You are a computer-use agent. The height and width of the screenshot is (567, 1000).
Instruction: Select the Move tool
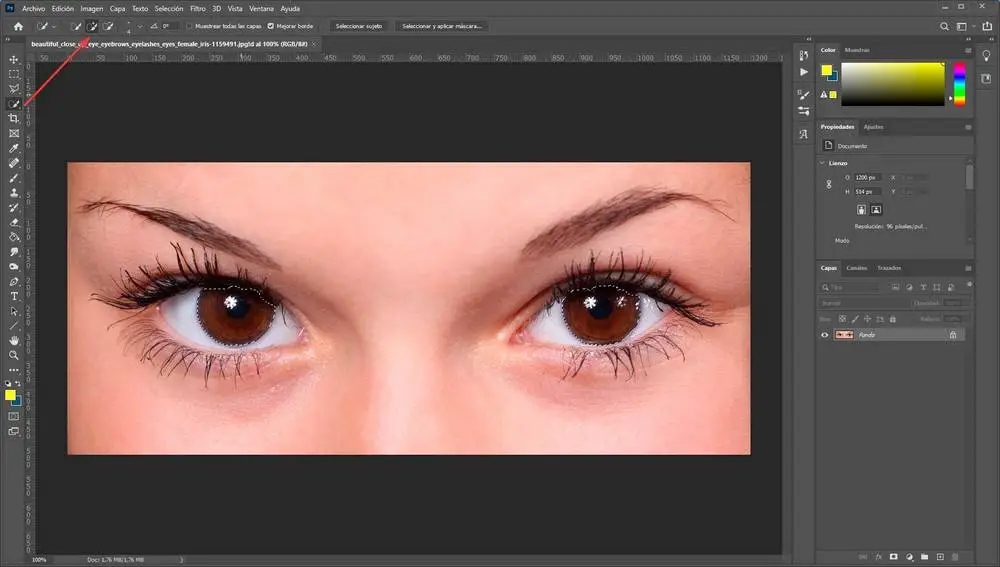coord(14,59)
